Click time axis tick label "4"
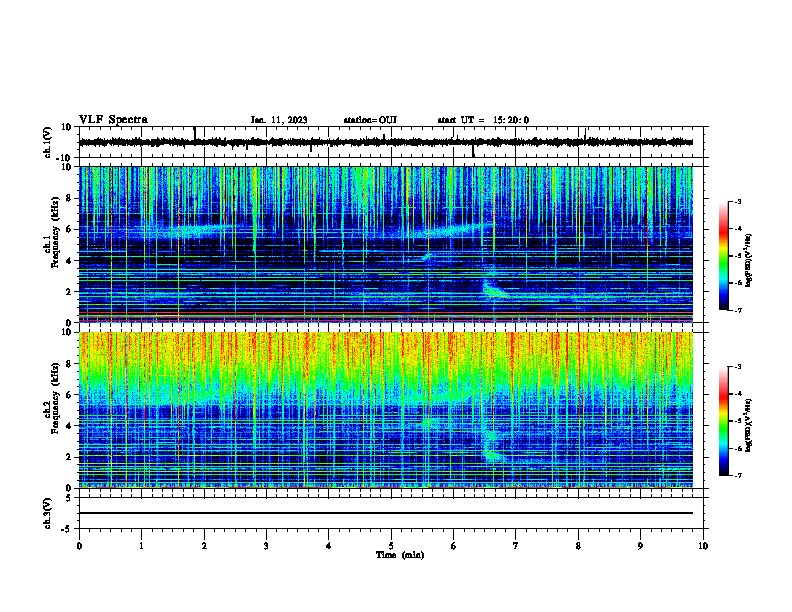 click(329, 546)
